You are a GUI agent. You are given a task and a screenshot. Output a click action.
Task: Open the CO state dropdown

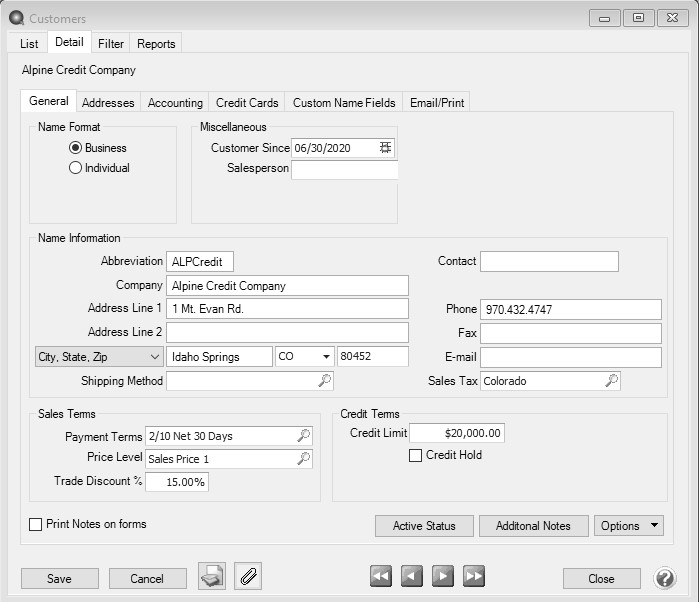tap(326, 356)
